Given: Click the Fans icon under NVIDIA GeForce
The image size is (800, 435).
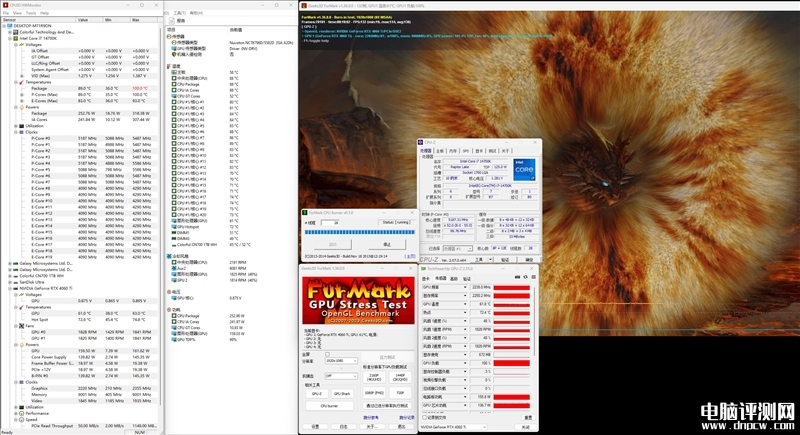Looking at the screenshot, I should click(22, 325).
